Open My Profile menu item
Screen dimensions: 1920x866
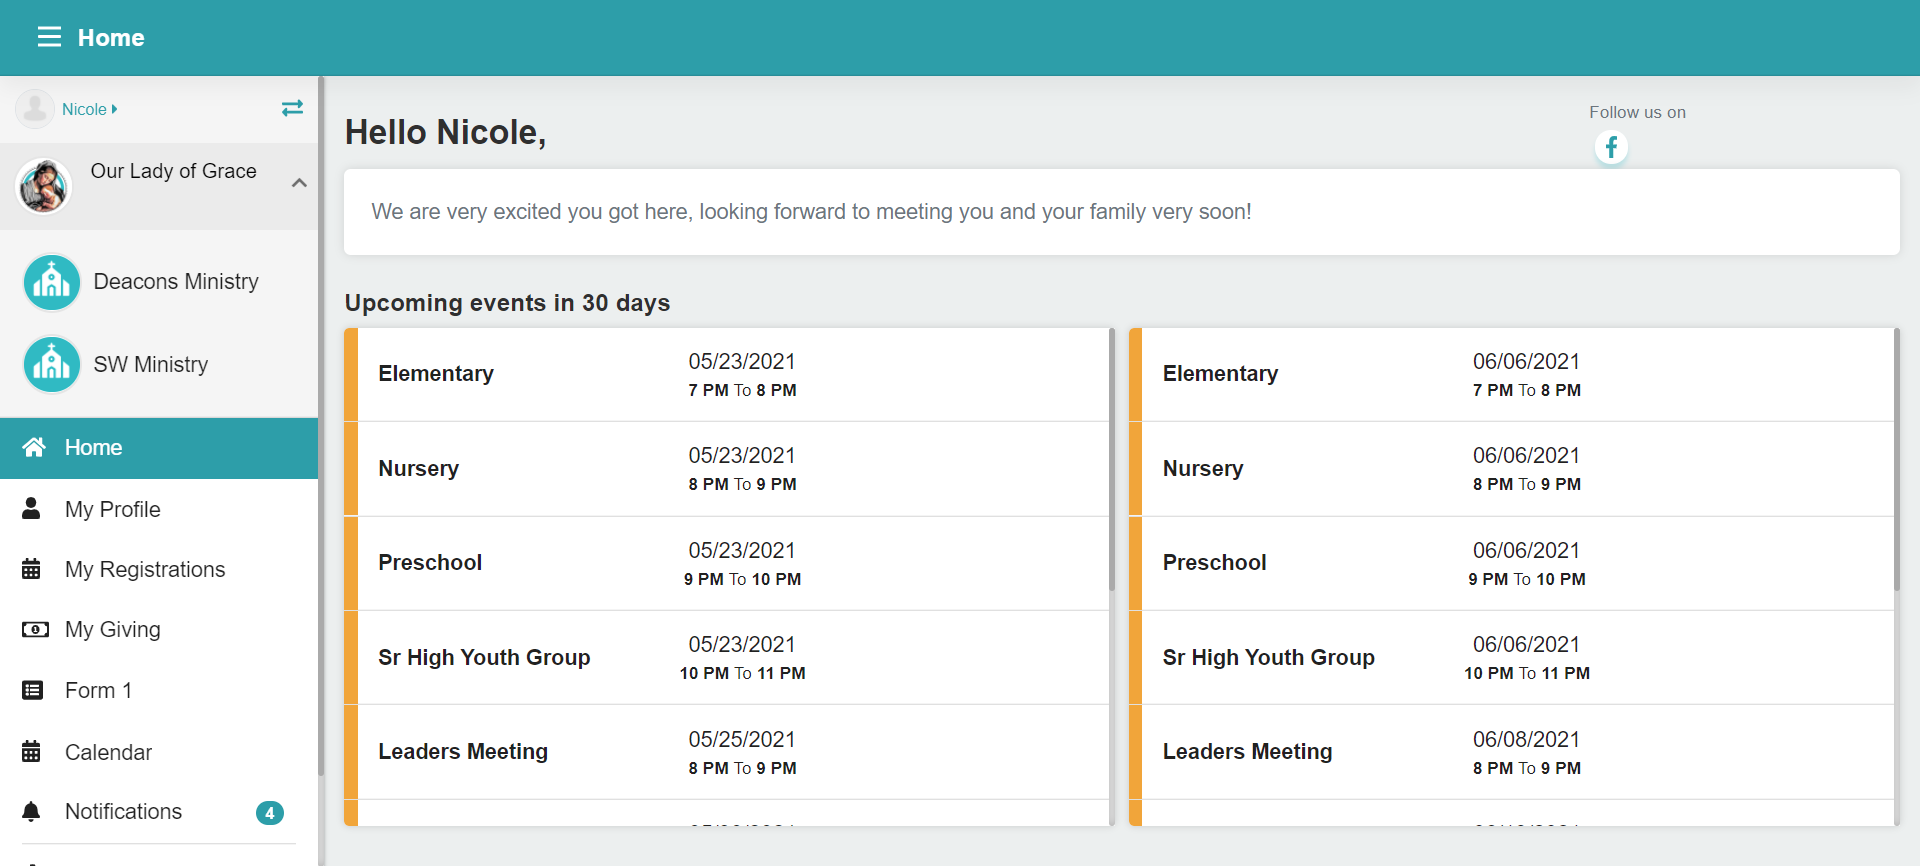click(159, 509)
